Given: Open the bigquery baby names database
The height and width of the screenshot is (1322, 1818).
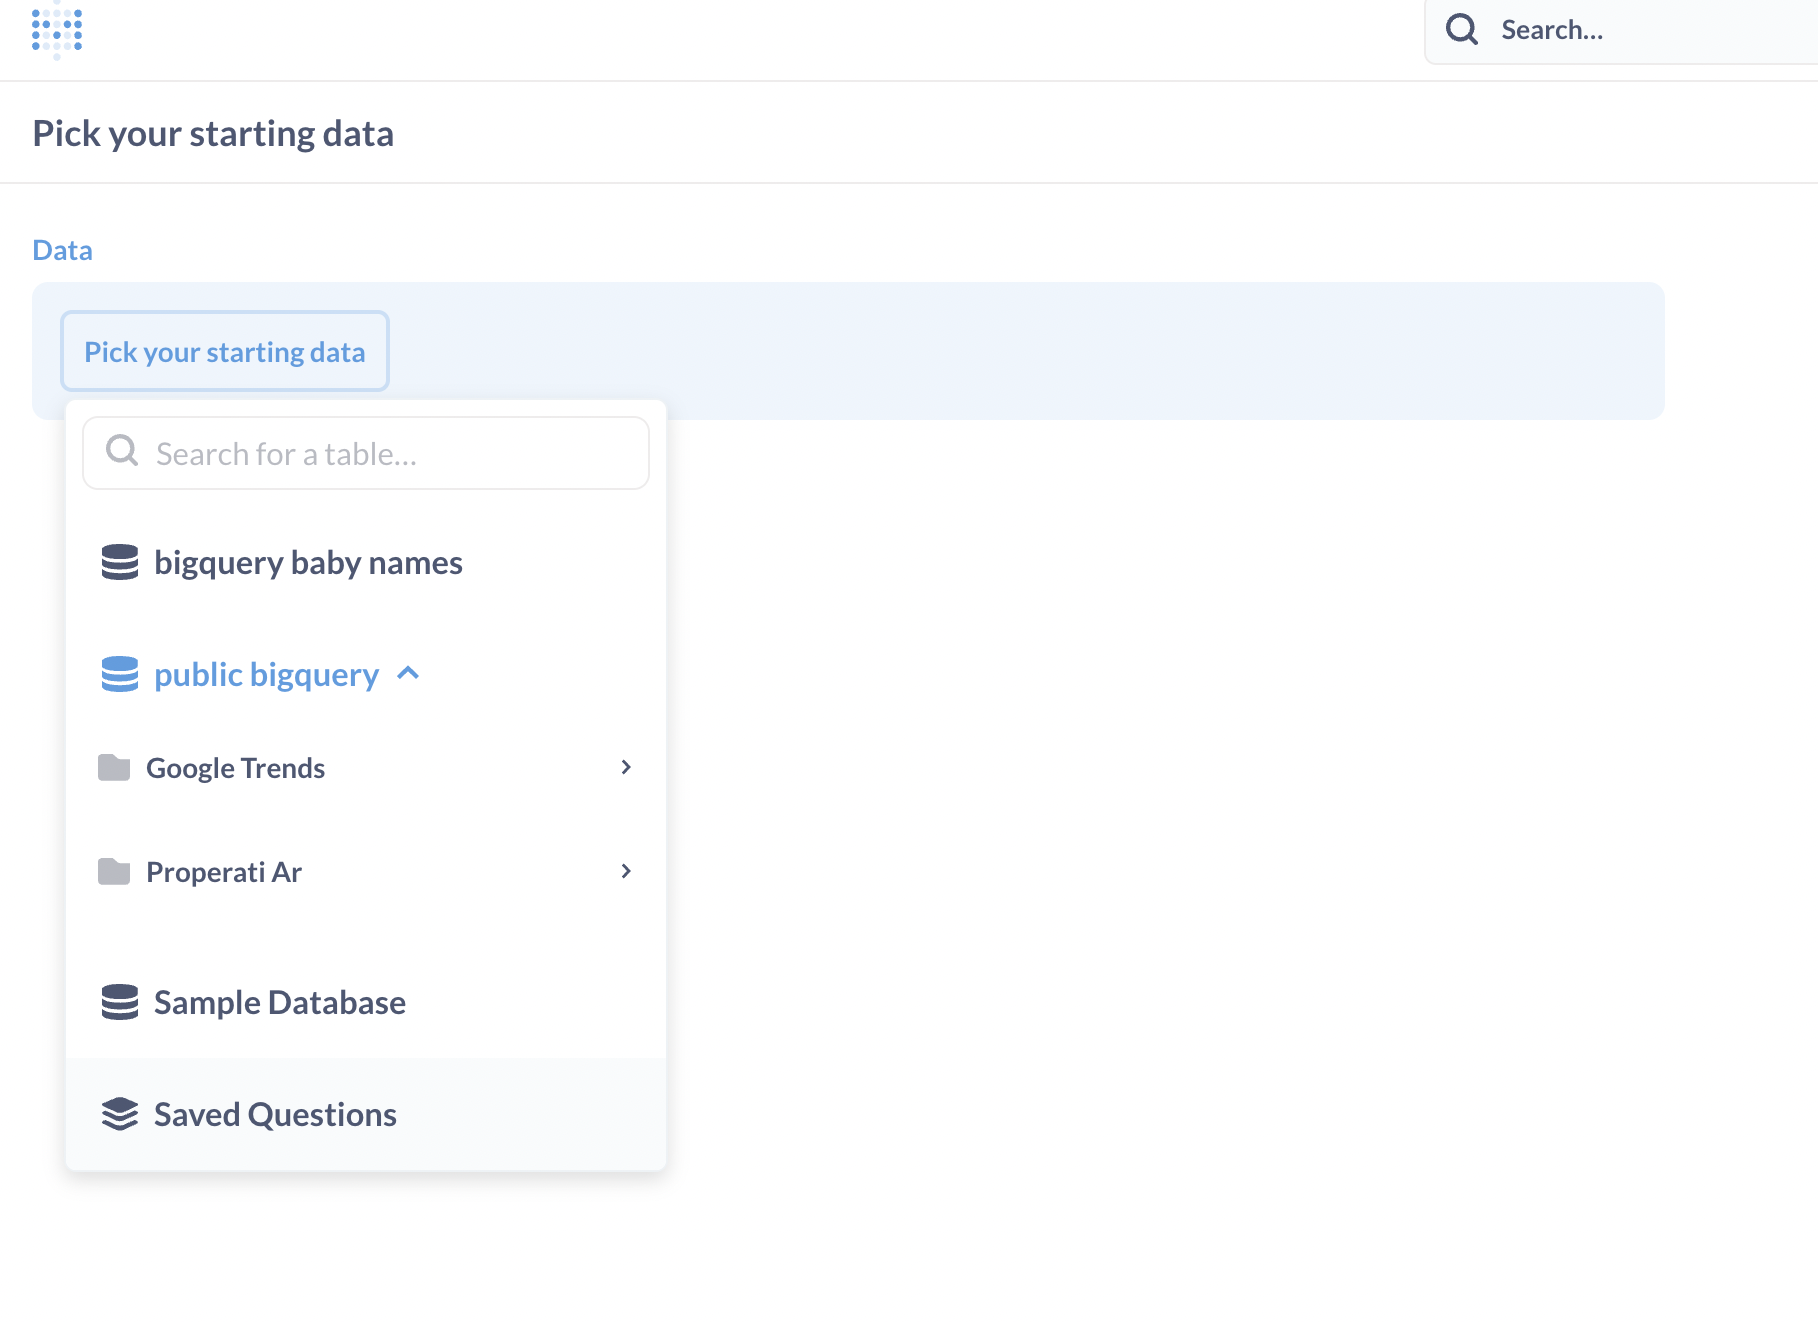Looking at the screenshot, I should tap(308, 562).
